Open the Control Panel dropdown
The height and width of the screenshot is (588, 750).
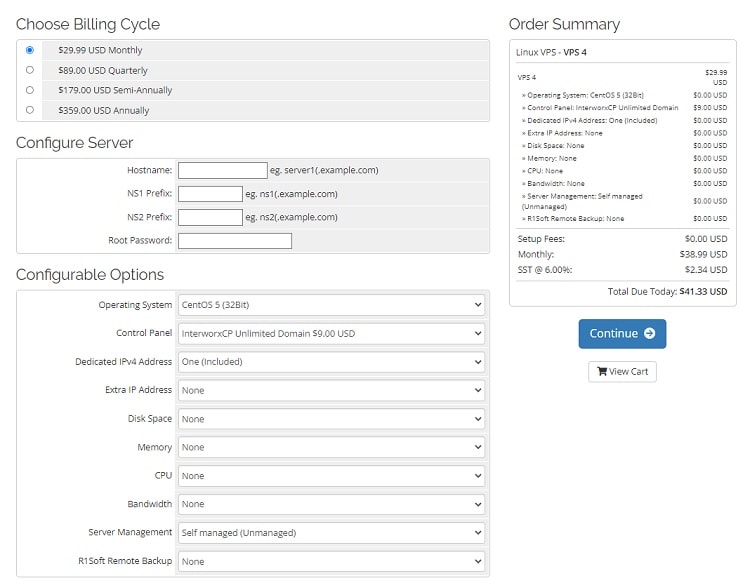tap(331, 333)
